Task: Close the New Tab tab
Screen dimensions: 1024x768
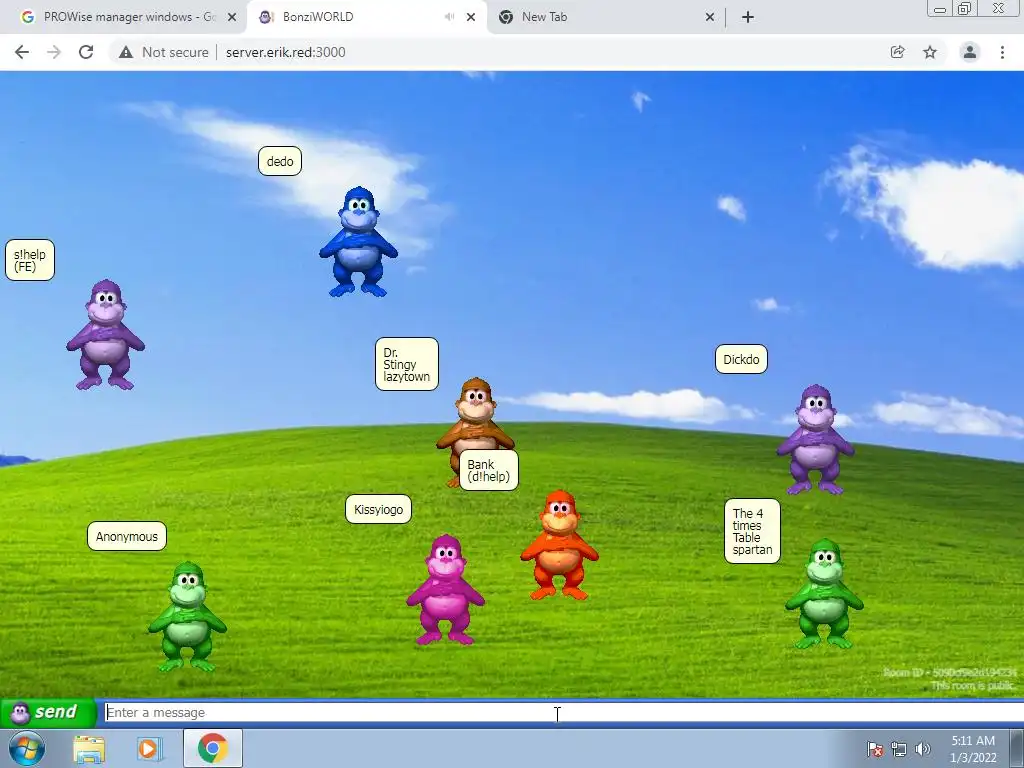Action: (x=710, y=17)
